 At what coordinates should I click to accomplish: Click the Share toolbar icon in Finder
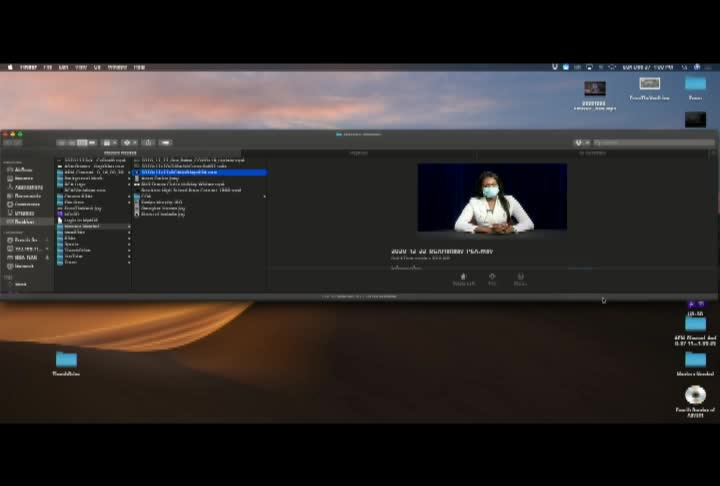[x=148, y=143]
